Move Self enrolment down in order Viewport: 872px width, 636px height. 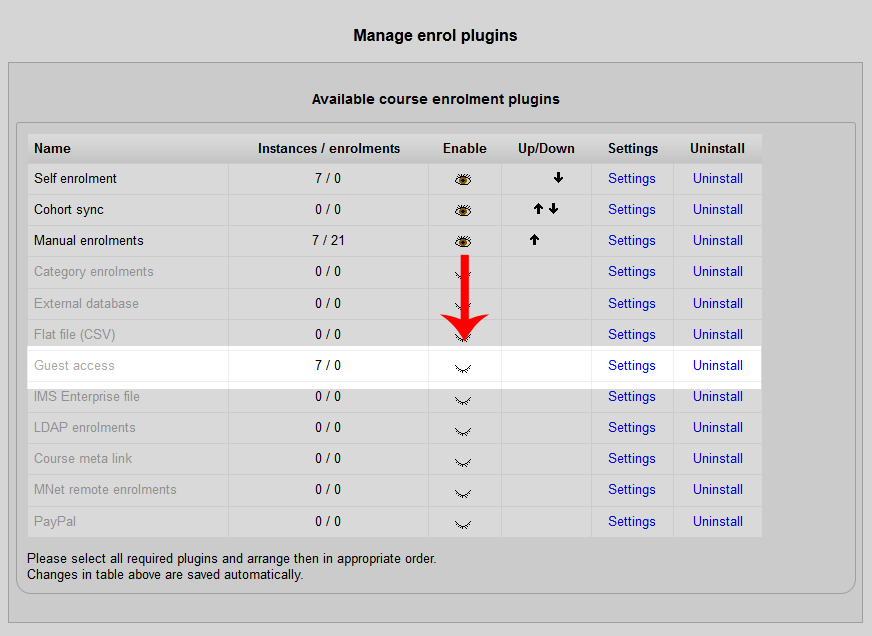558,178
